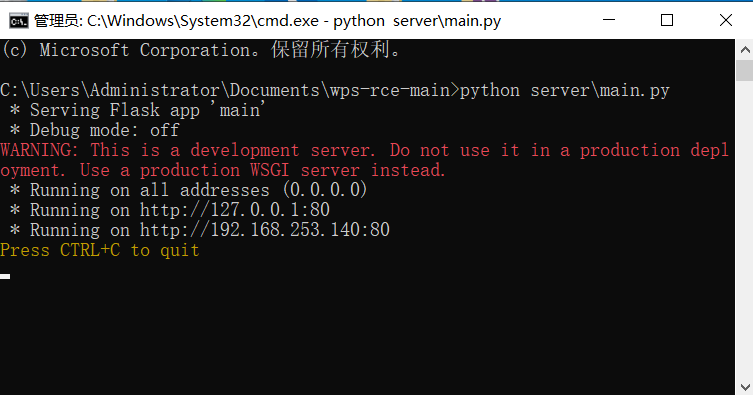Open the cmd.exe system menu icon
Screen dimensions: 753x395
click(x=19, y=21)
